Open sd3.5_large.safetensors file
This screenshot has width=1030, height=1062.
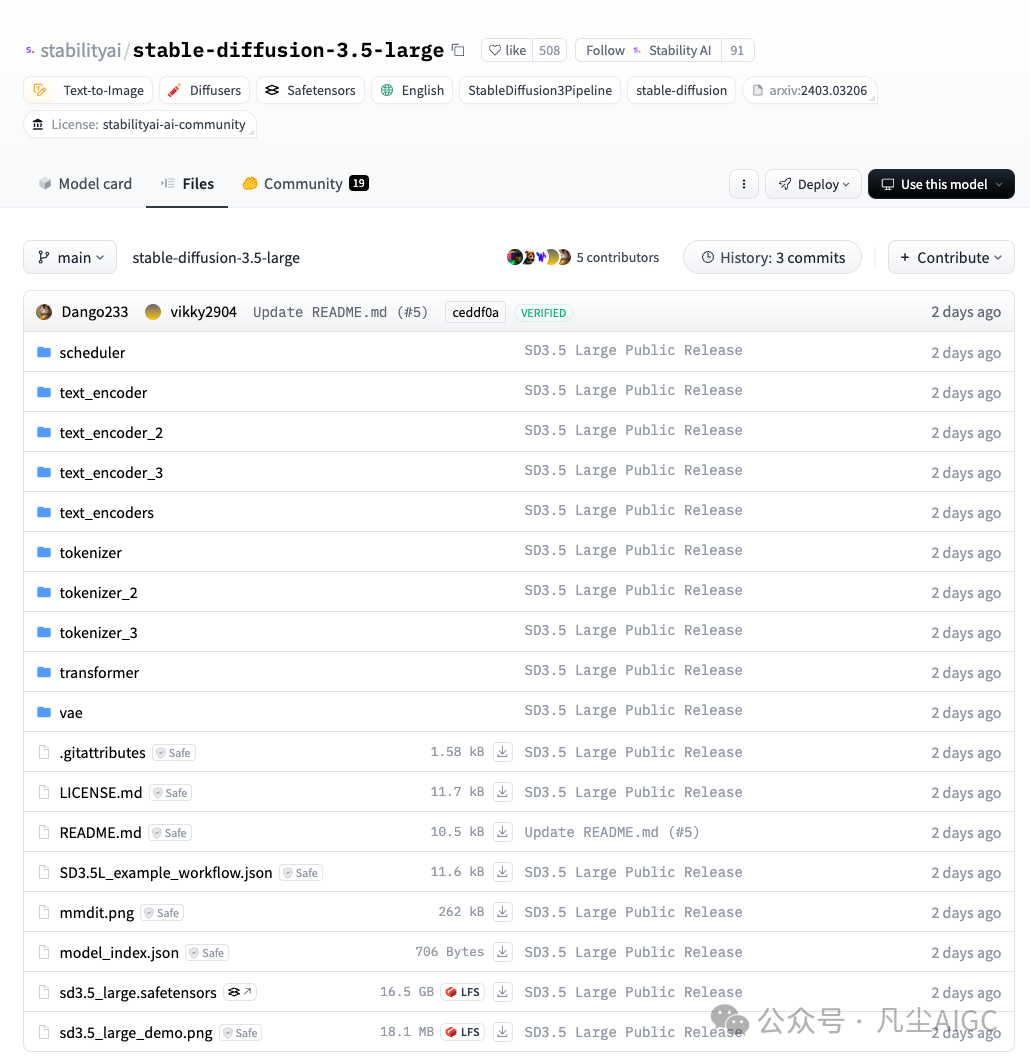(x=138, y=992)
